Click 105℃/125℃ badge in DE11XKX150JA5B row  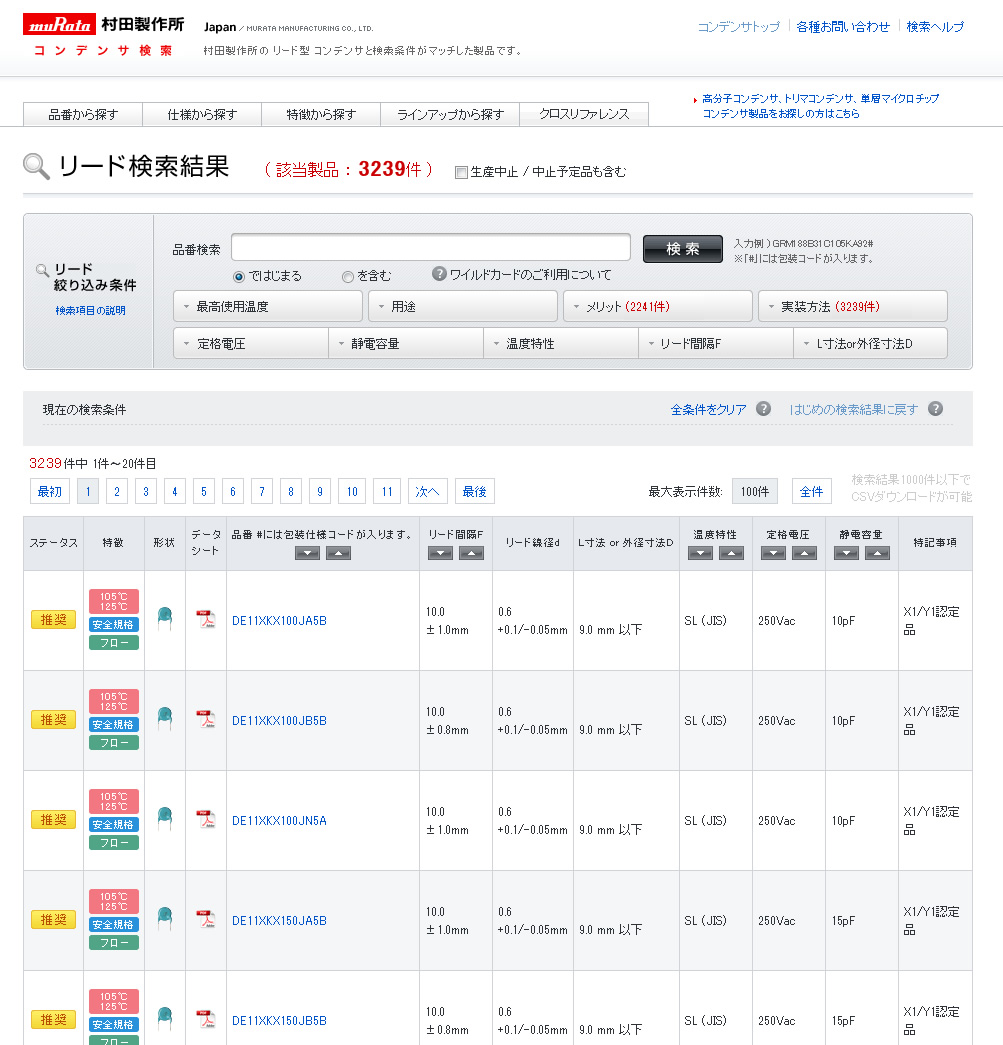click(113, 901)
